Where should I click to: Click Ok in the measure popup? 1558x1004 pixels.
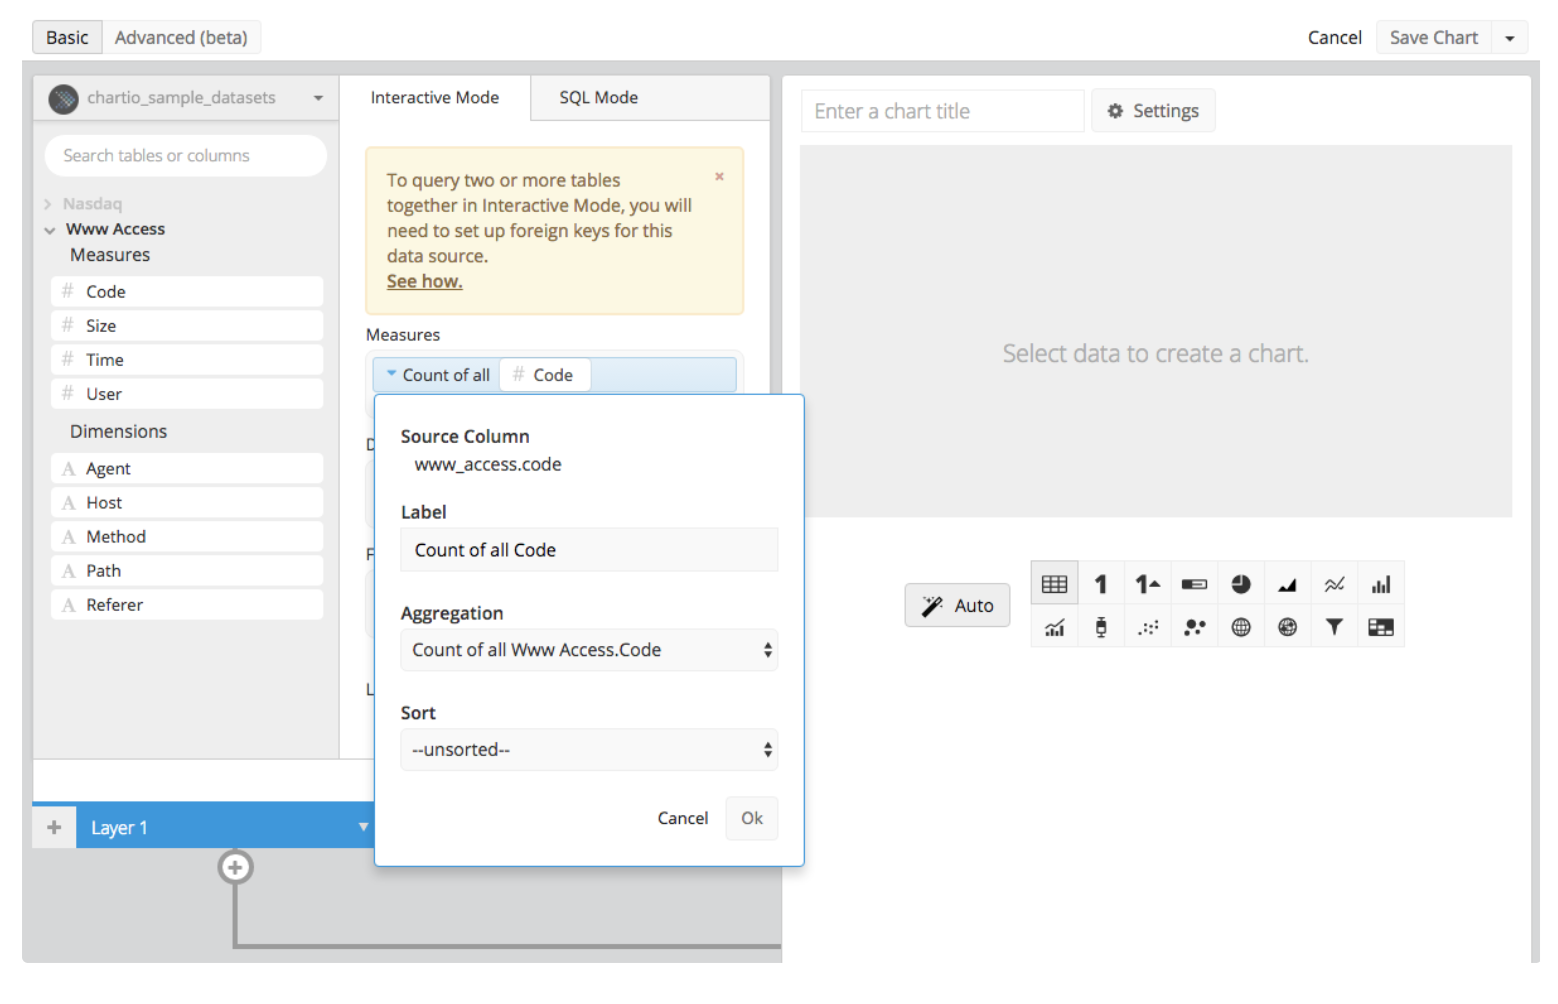(751, 818)
